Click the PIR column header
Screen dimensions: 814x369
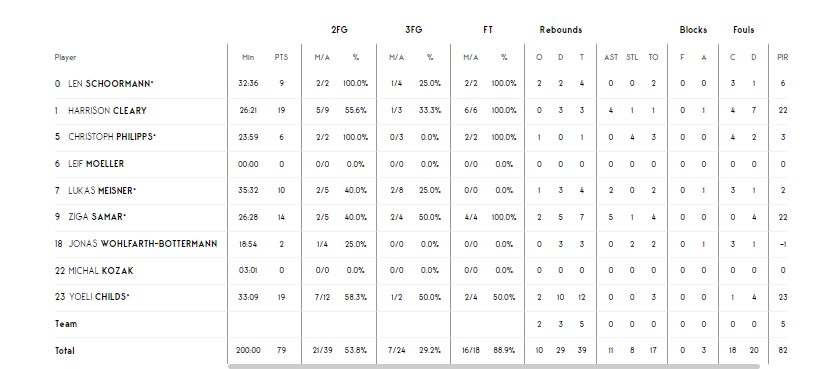coord(782,58)
